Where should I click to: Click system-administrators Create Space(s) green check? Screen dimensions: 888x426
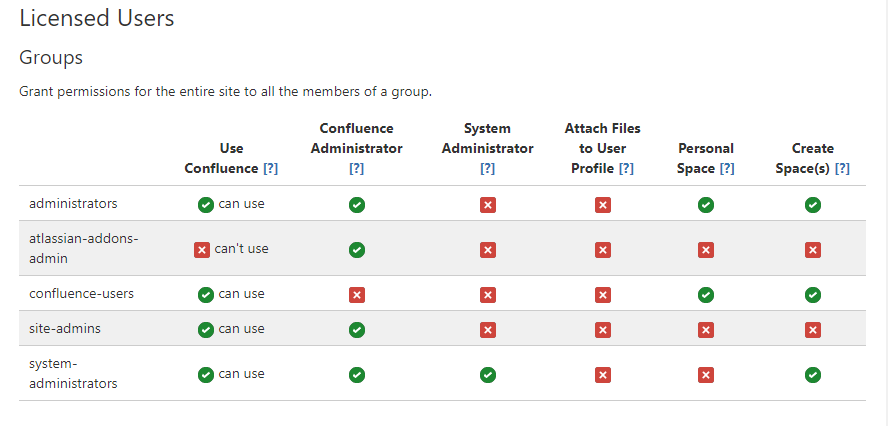pos(813,375)
